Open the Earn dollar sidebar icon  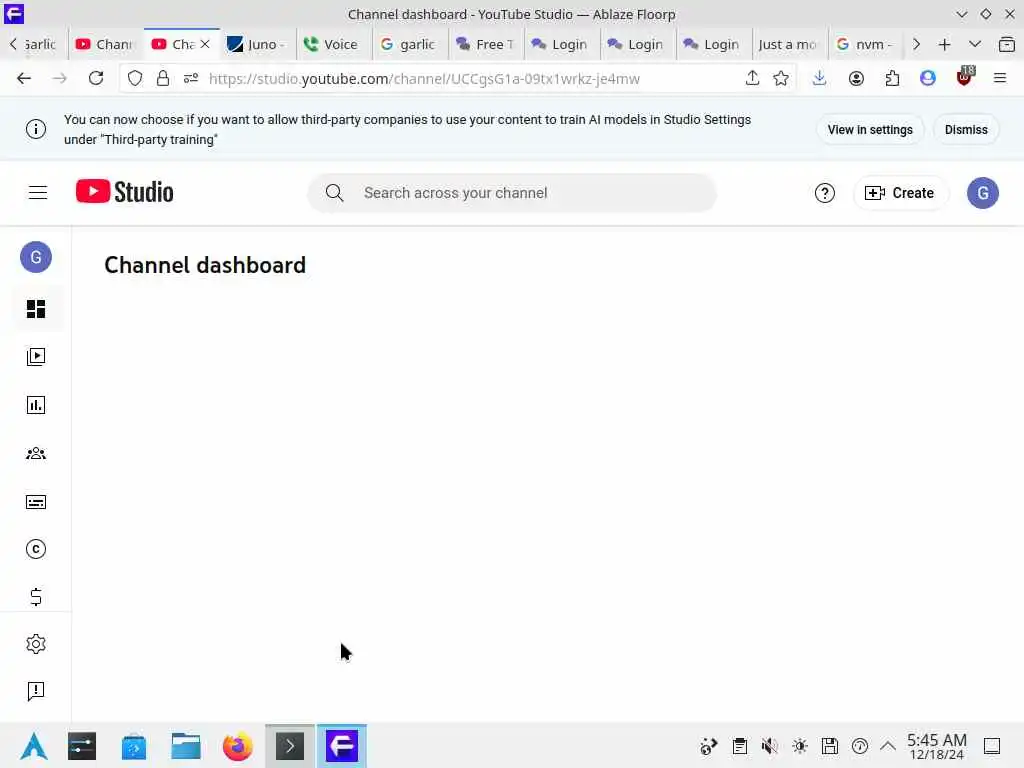[x=36, y=597]
